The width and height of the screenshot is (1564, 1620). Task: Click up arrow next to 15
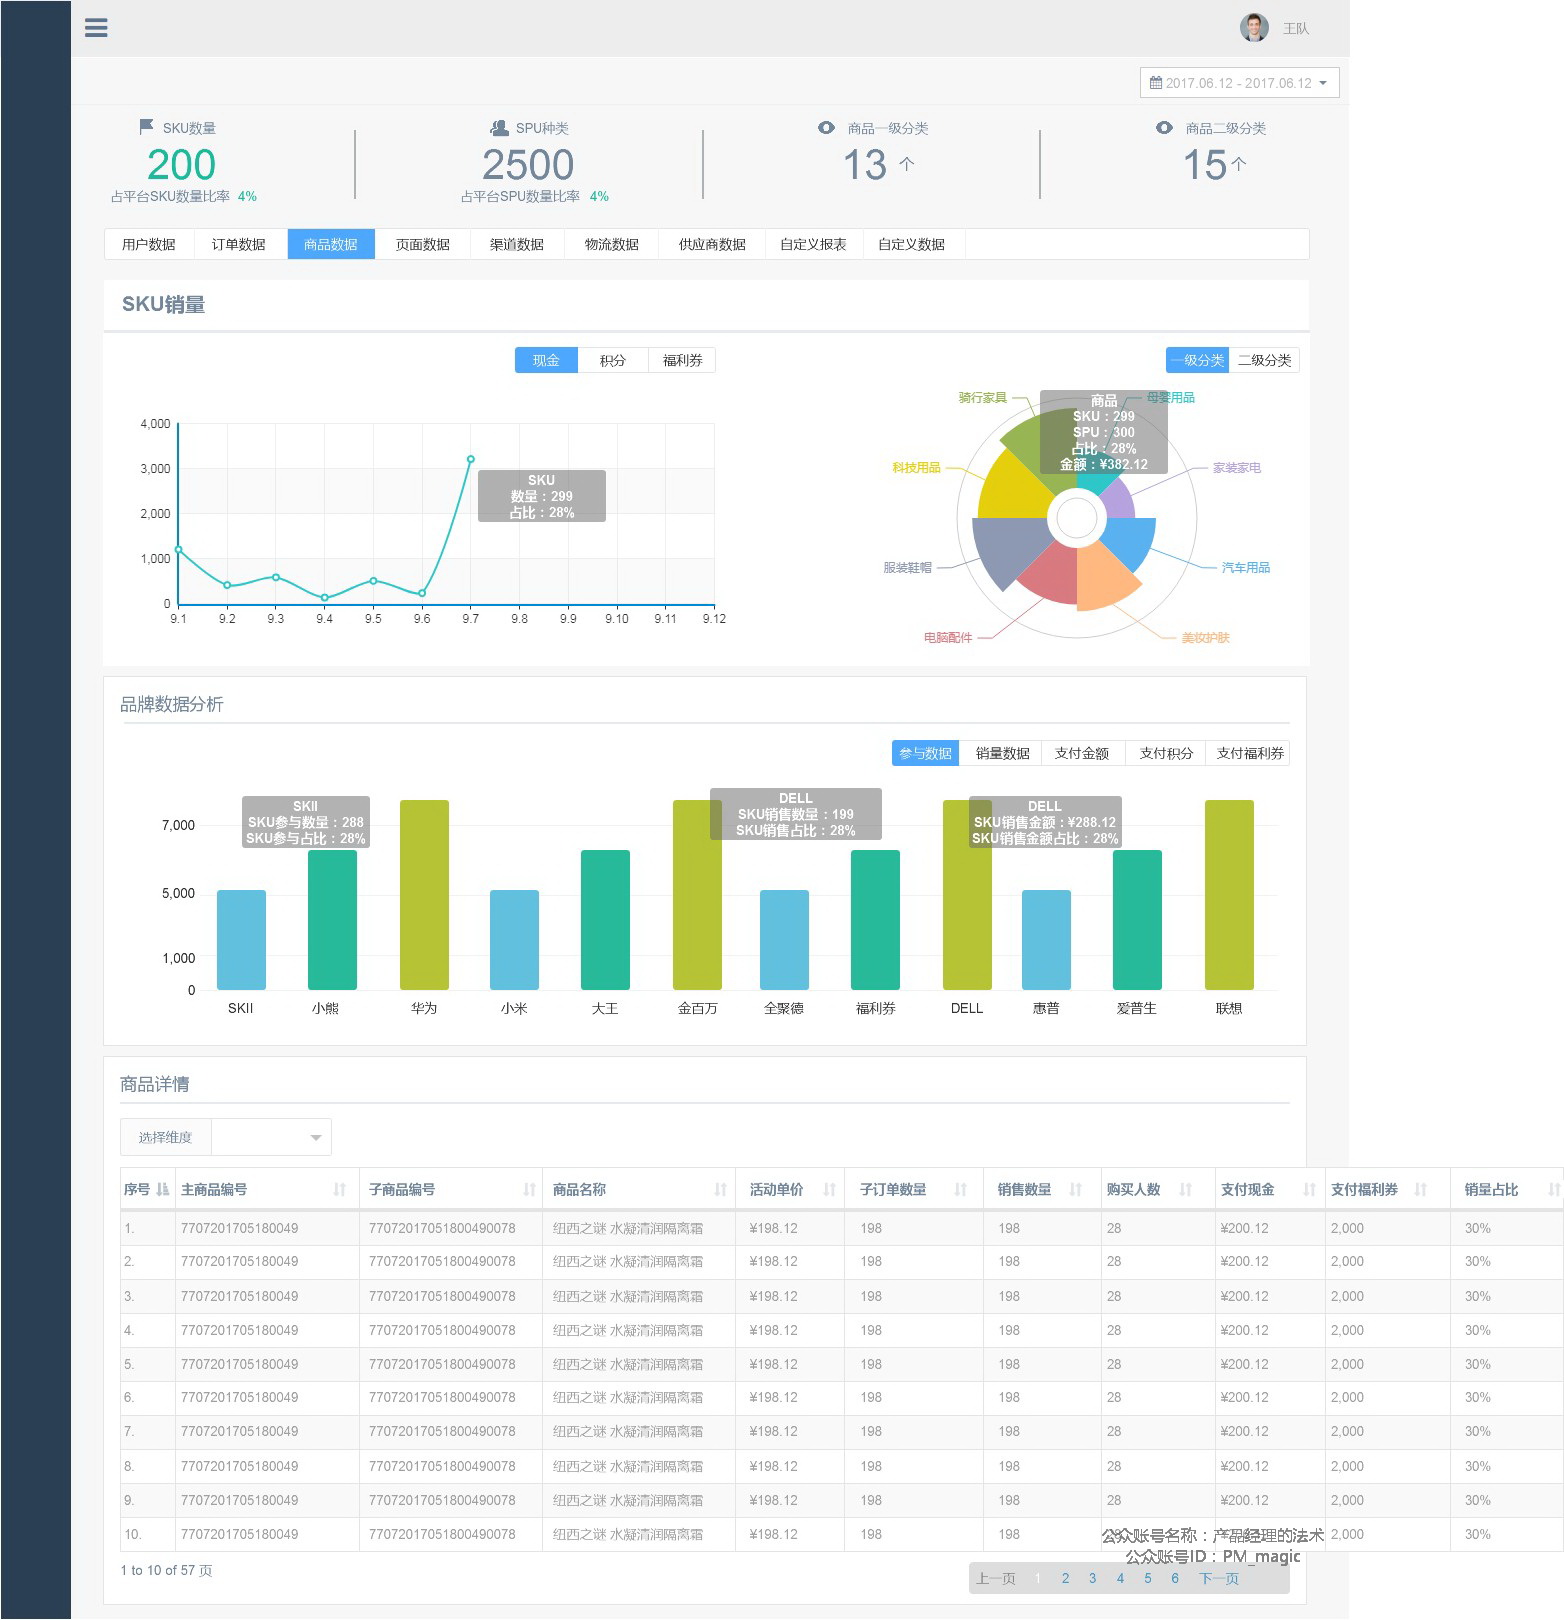point(1239,164)
